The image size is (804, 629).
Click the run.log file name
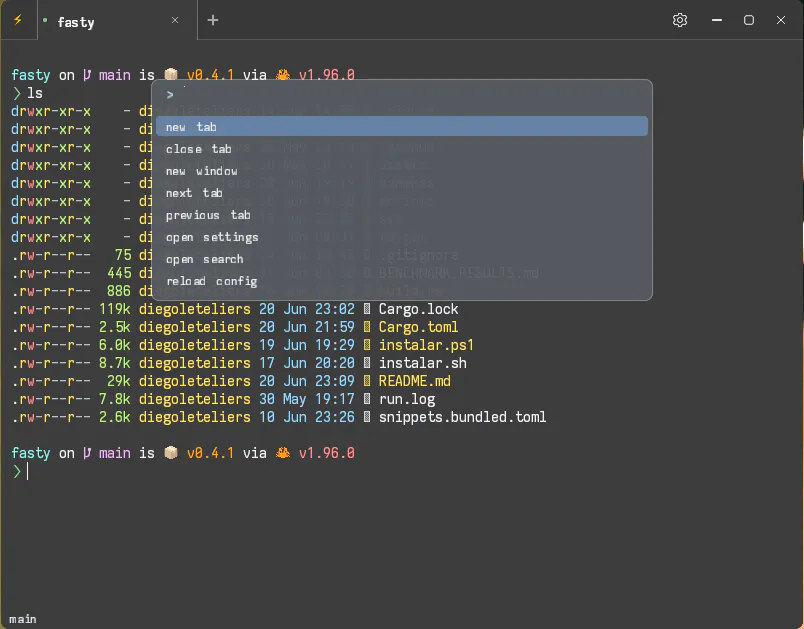(407, 399)
